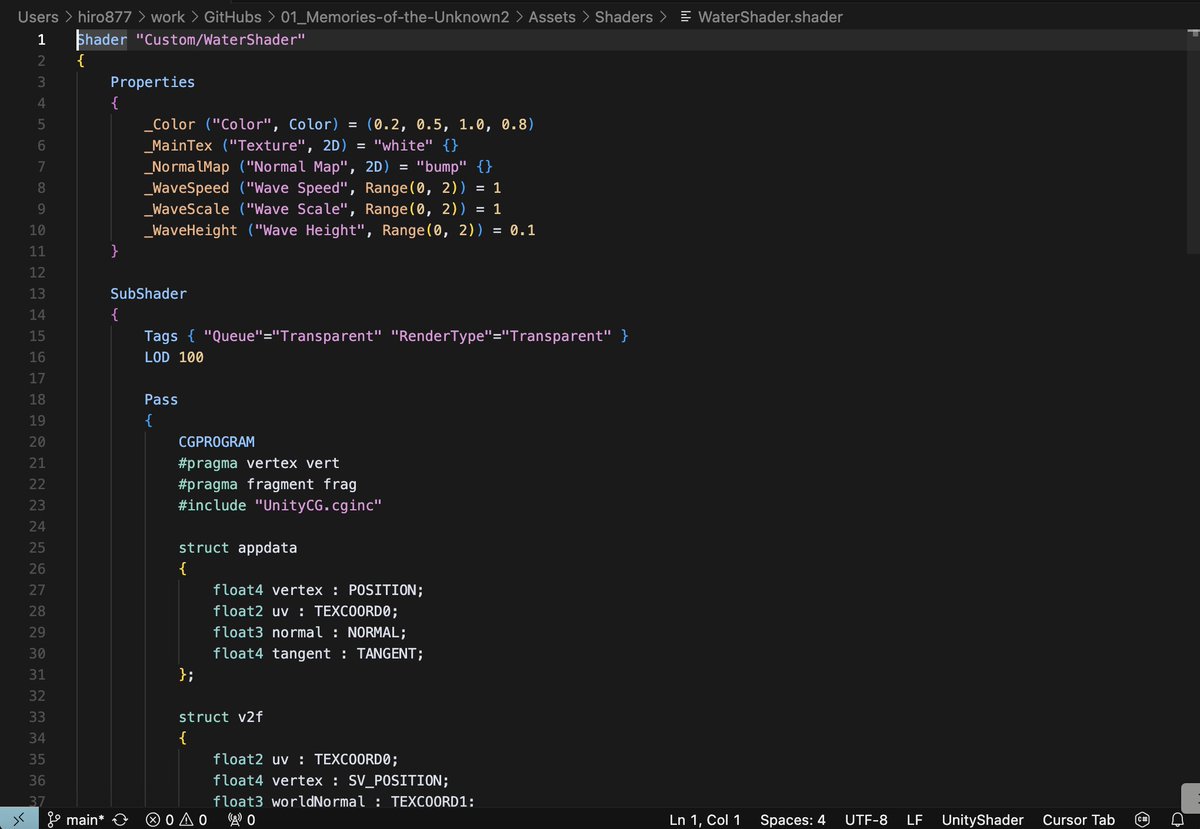This screenshot has height=829, width=1200.
Task: Open the Users breadcrumb
Action: tap(38, 17)
